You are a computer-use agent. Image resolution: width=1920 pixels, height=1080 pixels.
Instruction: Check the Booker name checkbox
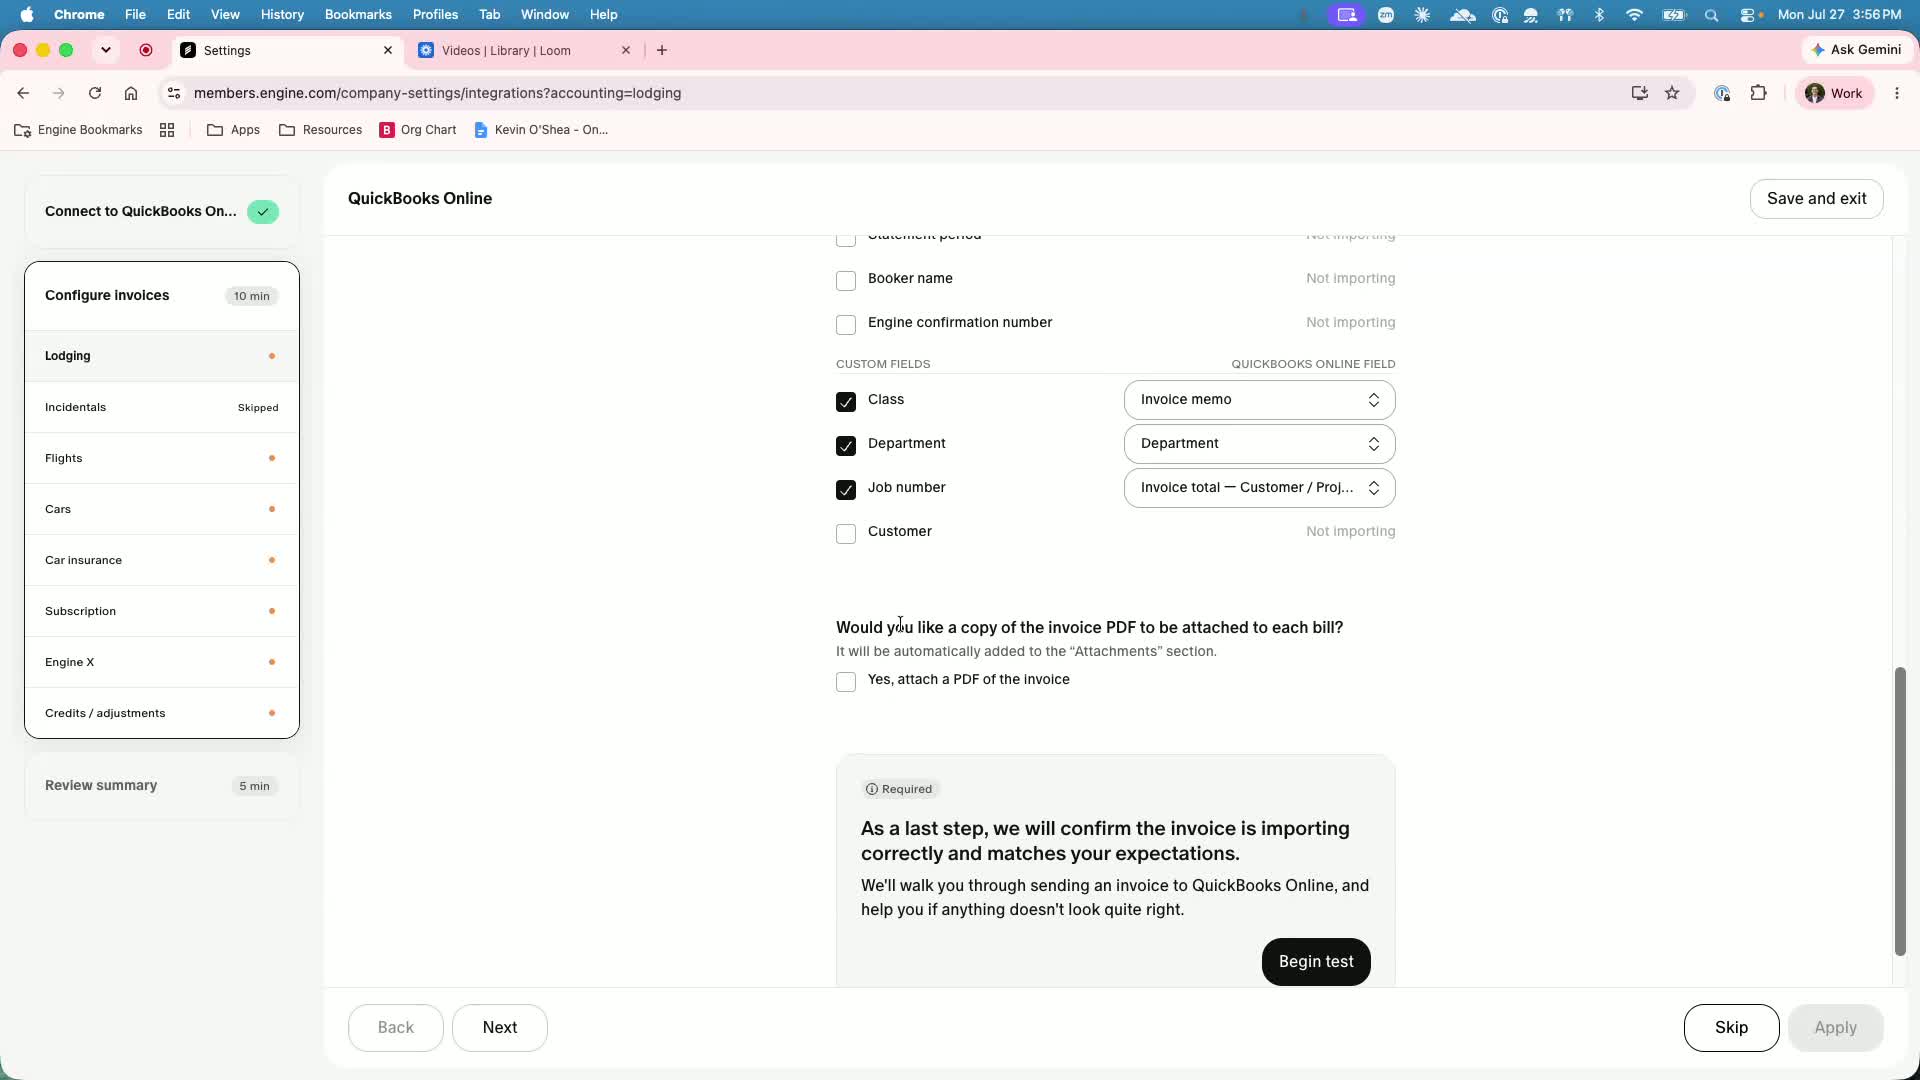pyautogui.click(x=846, y=281)
